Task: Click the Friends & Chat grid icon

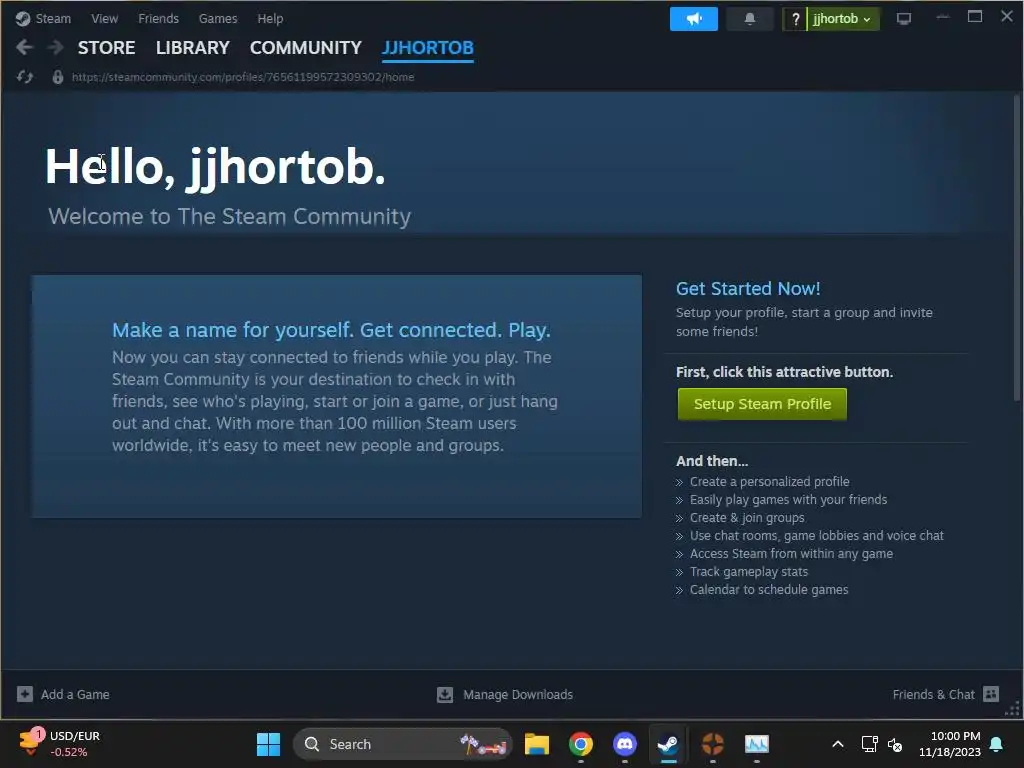Action: (991, 694)
